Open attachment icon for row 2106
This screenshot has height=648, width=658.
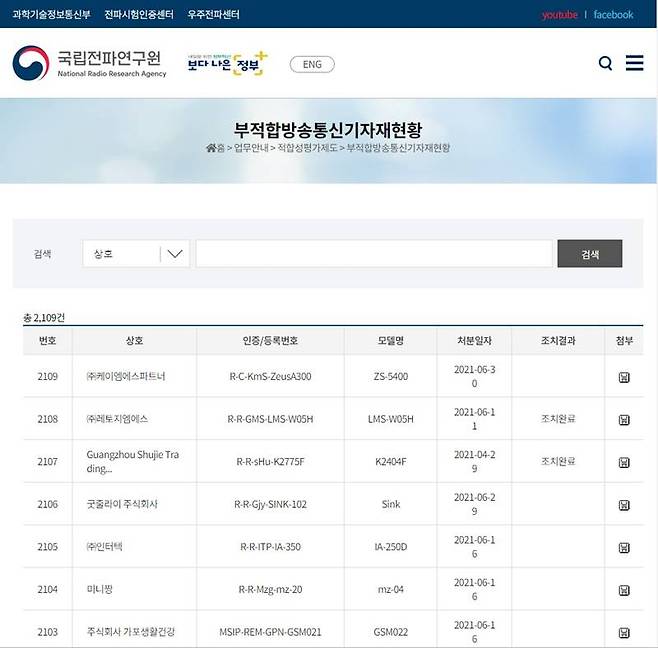(624, 504)
